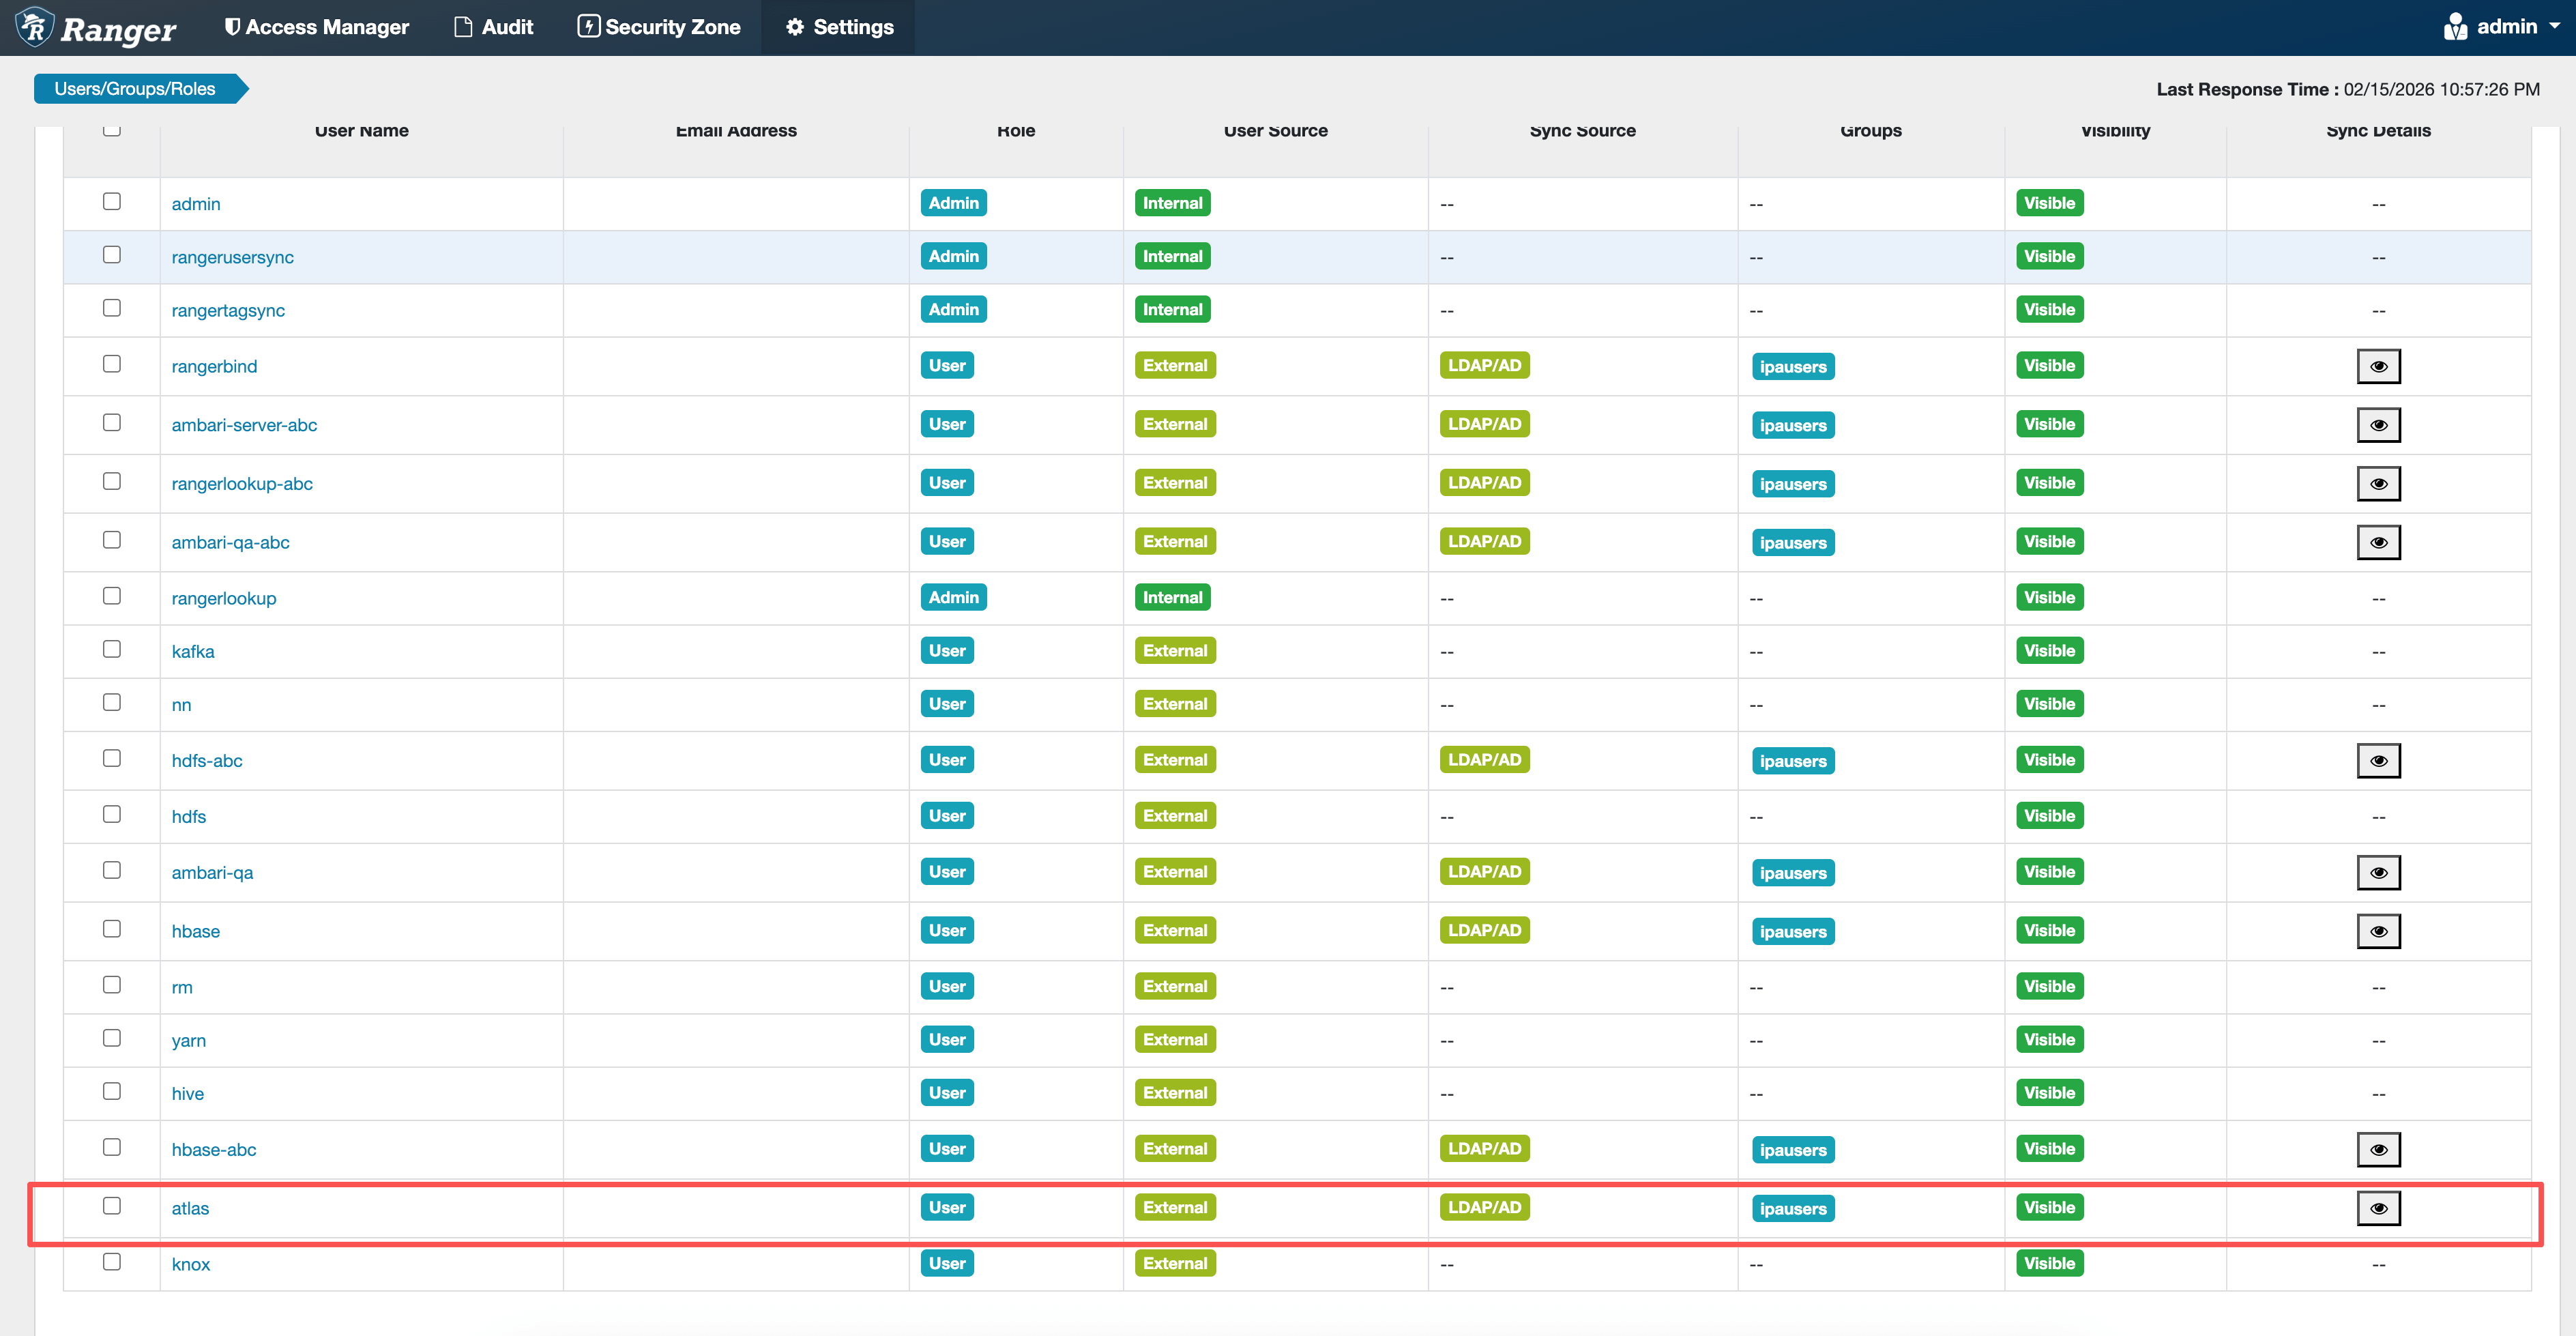
Task: Open sync details eye icon for hbase
Action: click(2378, 931)
